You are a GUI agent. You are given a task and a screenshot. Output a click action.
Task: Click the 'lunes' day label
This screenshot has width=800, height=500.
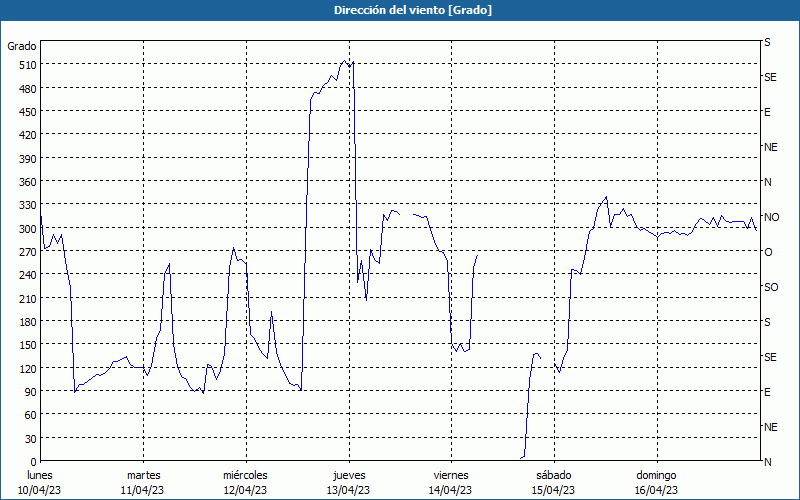(x=40, y=475)
